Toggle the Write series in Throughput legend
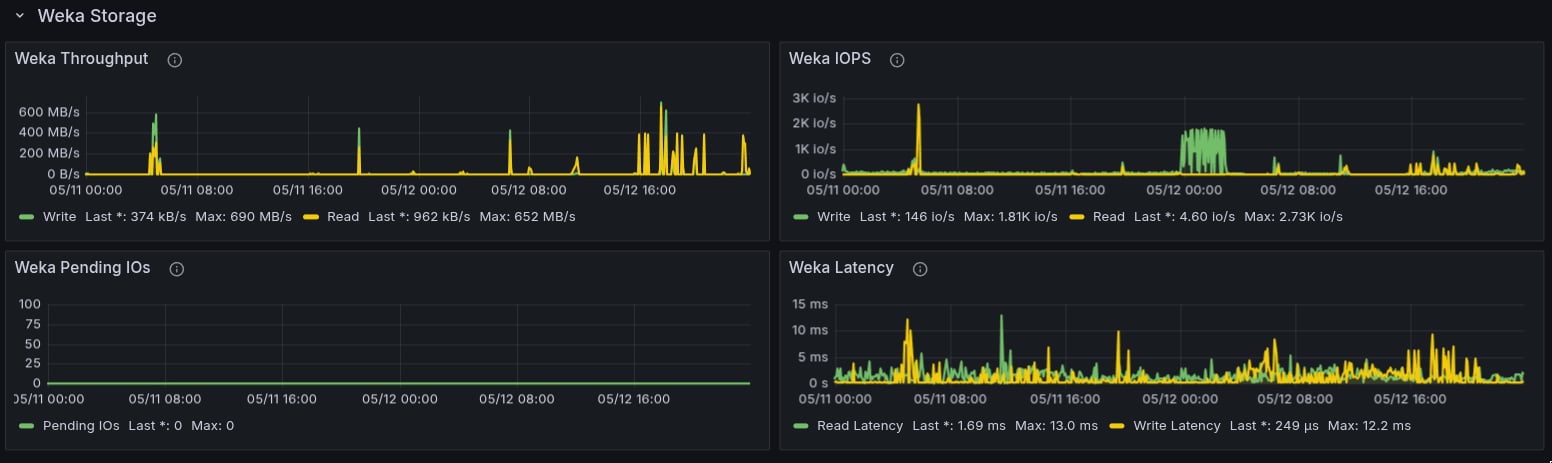The image size is (1552, 463). [x=59, y=217]
